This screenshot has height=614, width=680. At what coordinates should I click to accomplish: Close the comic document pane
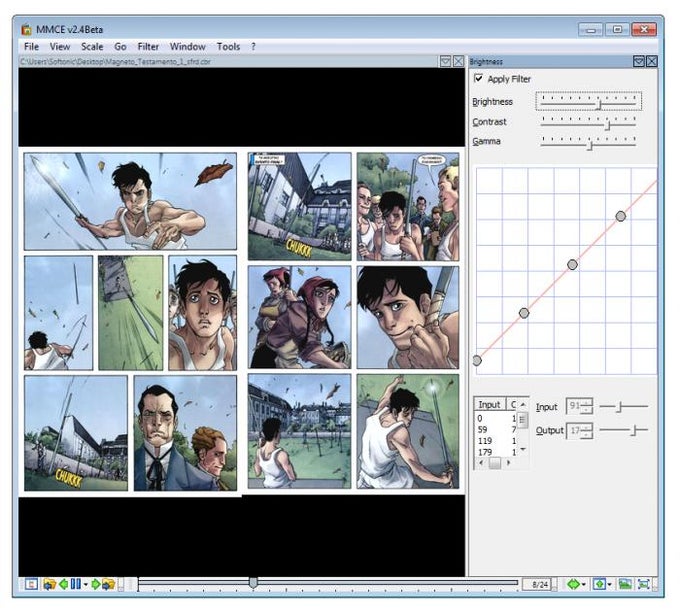(x=458, y=61)
